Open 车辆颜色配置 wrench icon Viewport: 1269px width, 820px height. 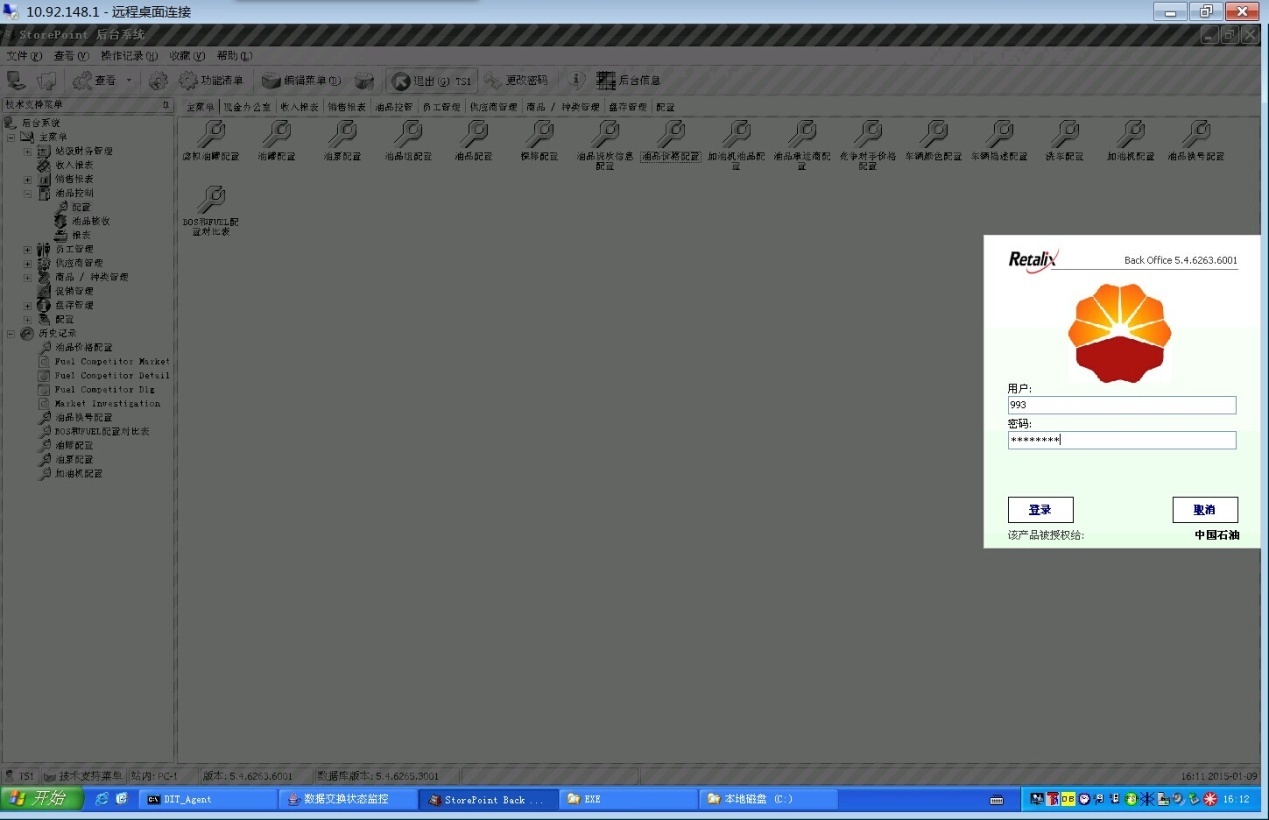933,134
